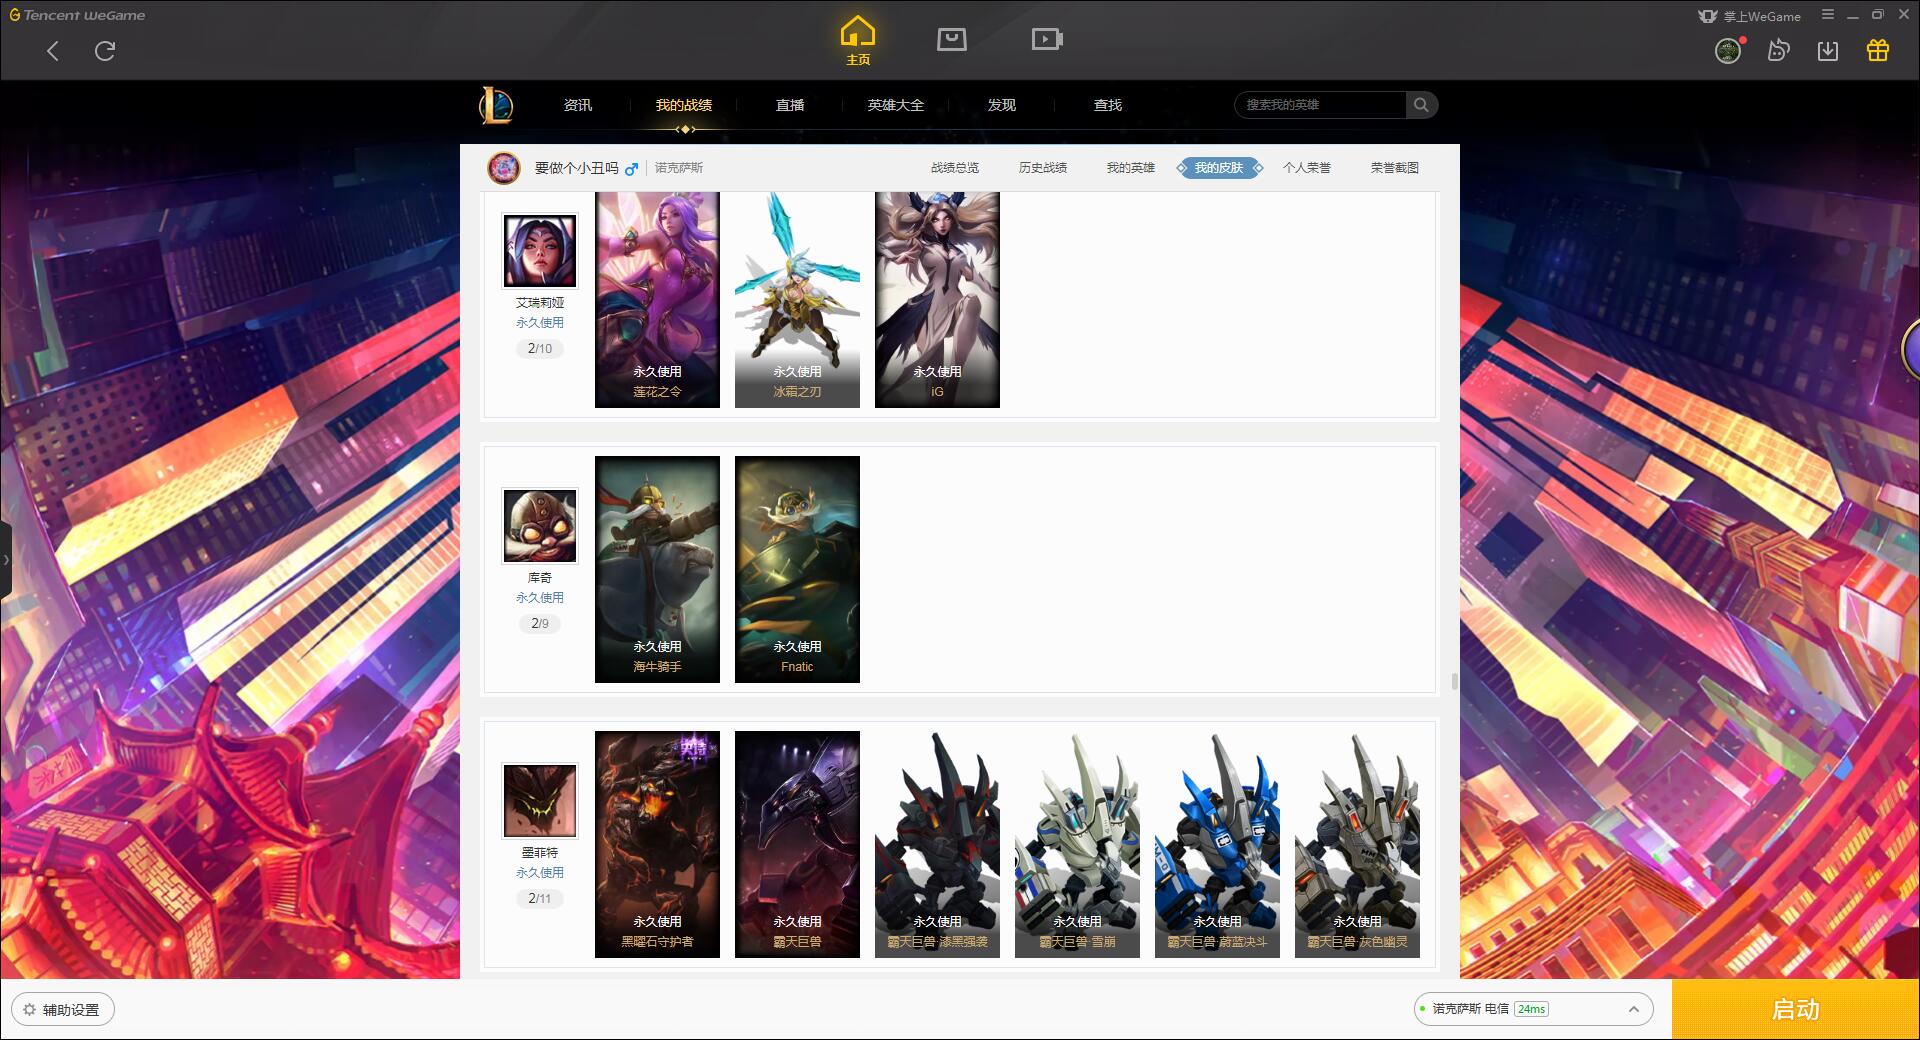1920x1040 pixels.
Task: Switch to 历史战绩 sub-tab
Action: tap(1043, 168)
